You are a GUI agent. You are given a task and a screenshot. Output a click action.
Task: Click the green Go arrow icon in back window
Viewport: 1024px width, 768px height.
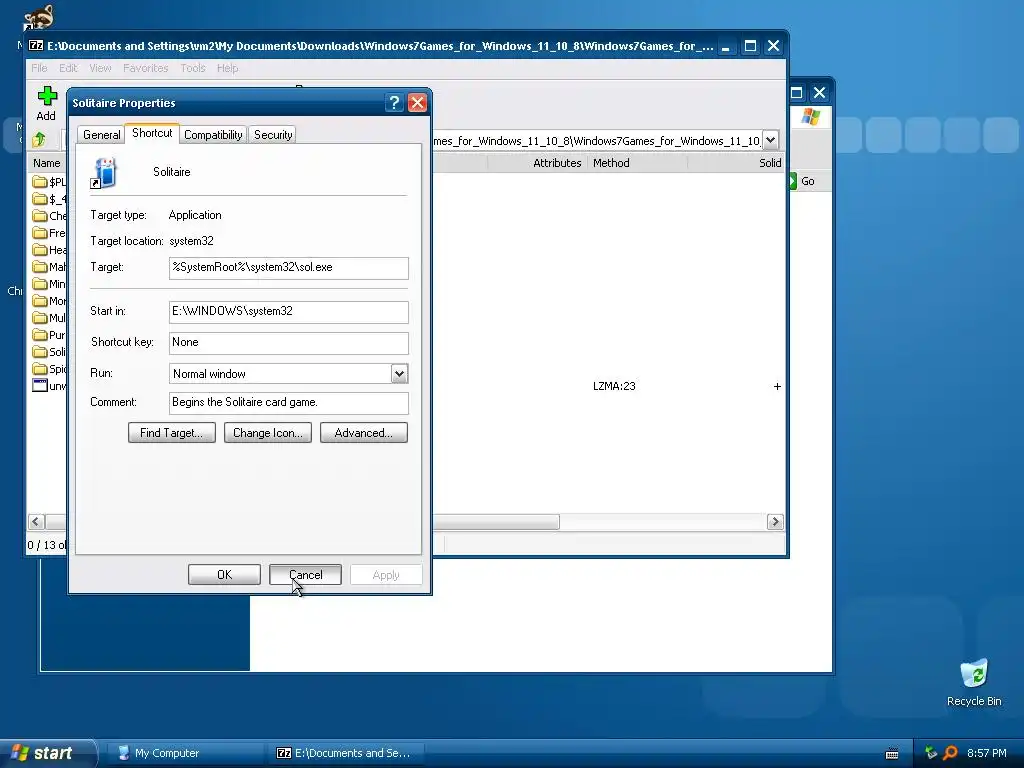793,181
